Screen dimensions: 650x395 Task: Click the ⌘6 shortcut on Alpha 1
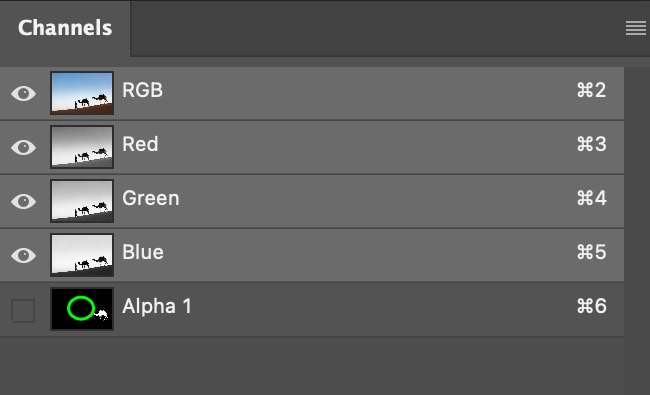(x=592, y=306)
